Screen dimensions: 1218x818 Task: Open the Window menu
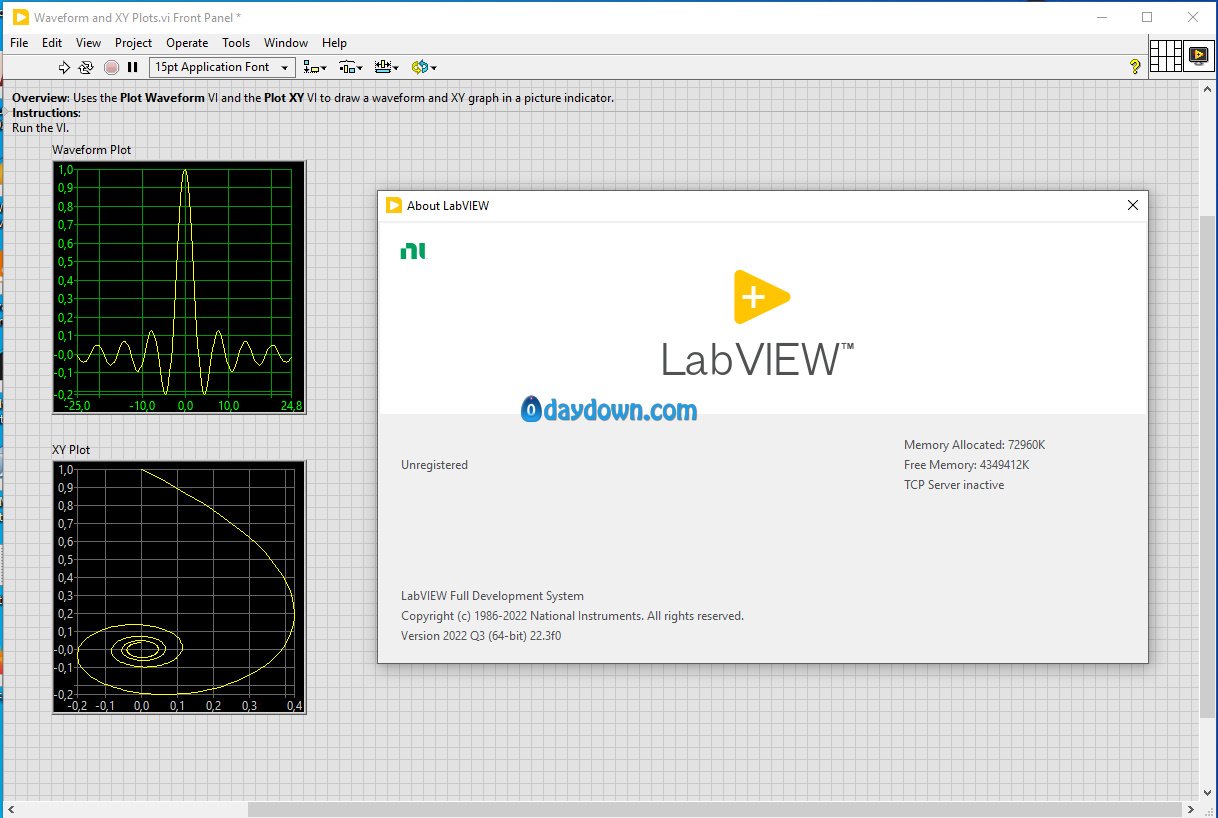pos(286,43)
